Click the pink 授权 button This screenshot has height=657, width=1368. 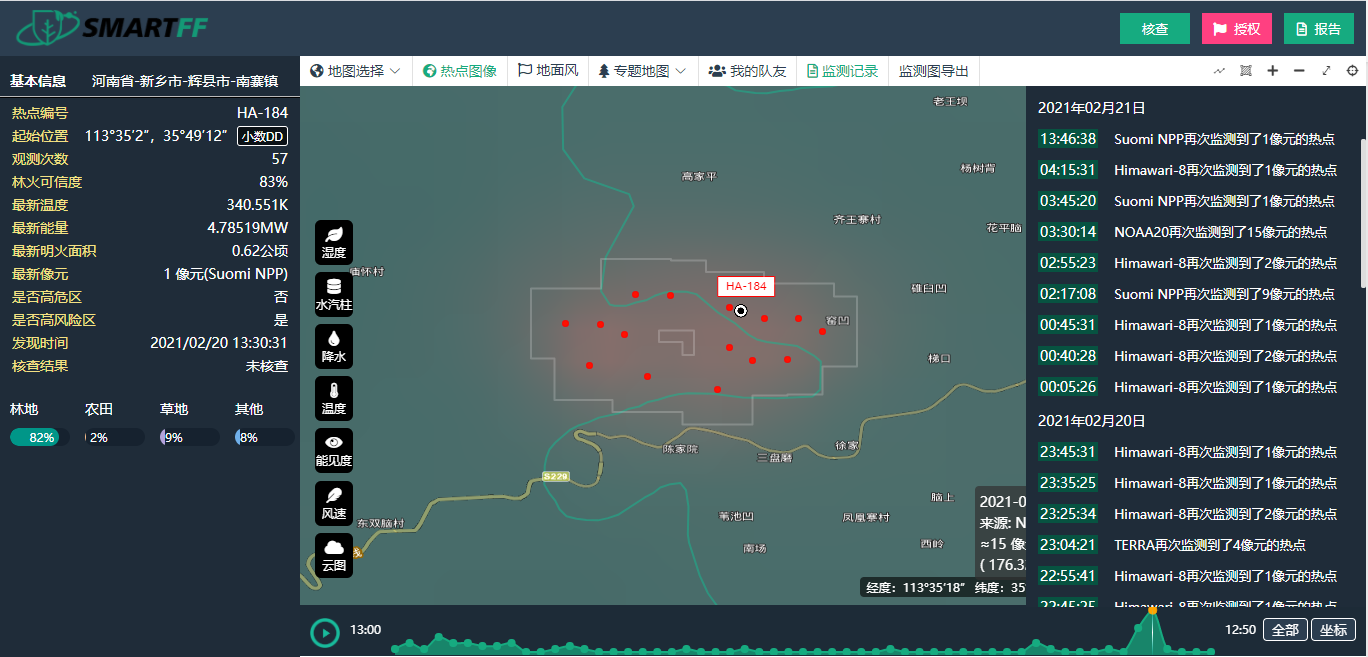pos(1237,29)
